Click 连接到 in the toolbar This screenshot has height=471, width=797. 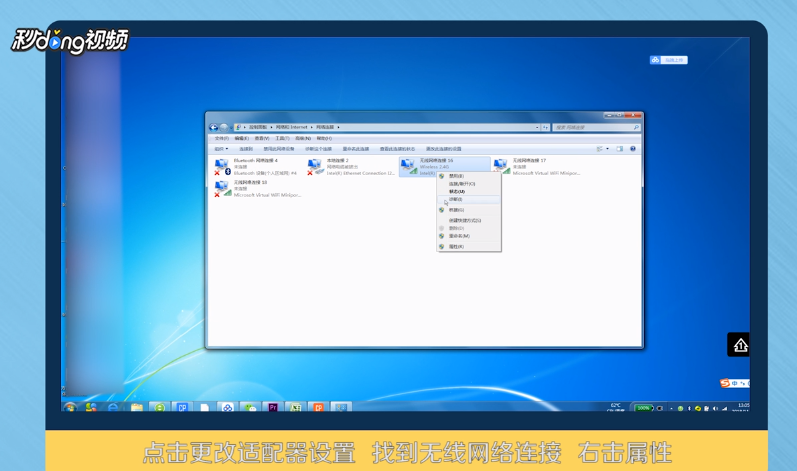246,149
